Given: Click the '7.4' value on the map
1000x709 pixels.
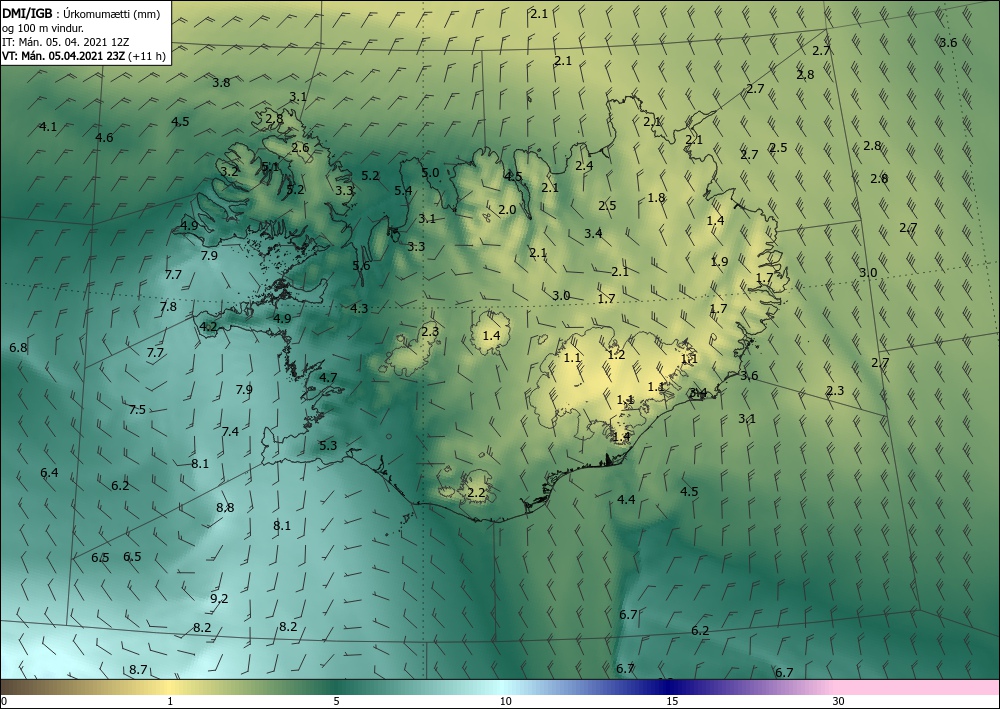Looking at the screenshot, I should [230, 431].
